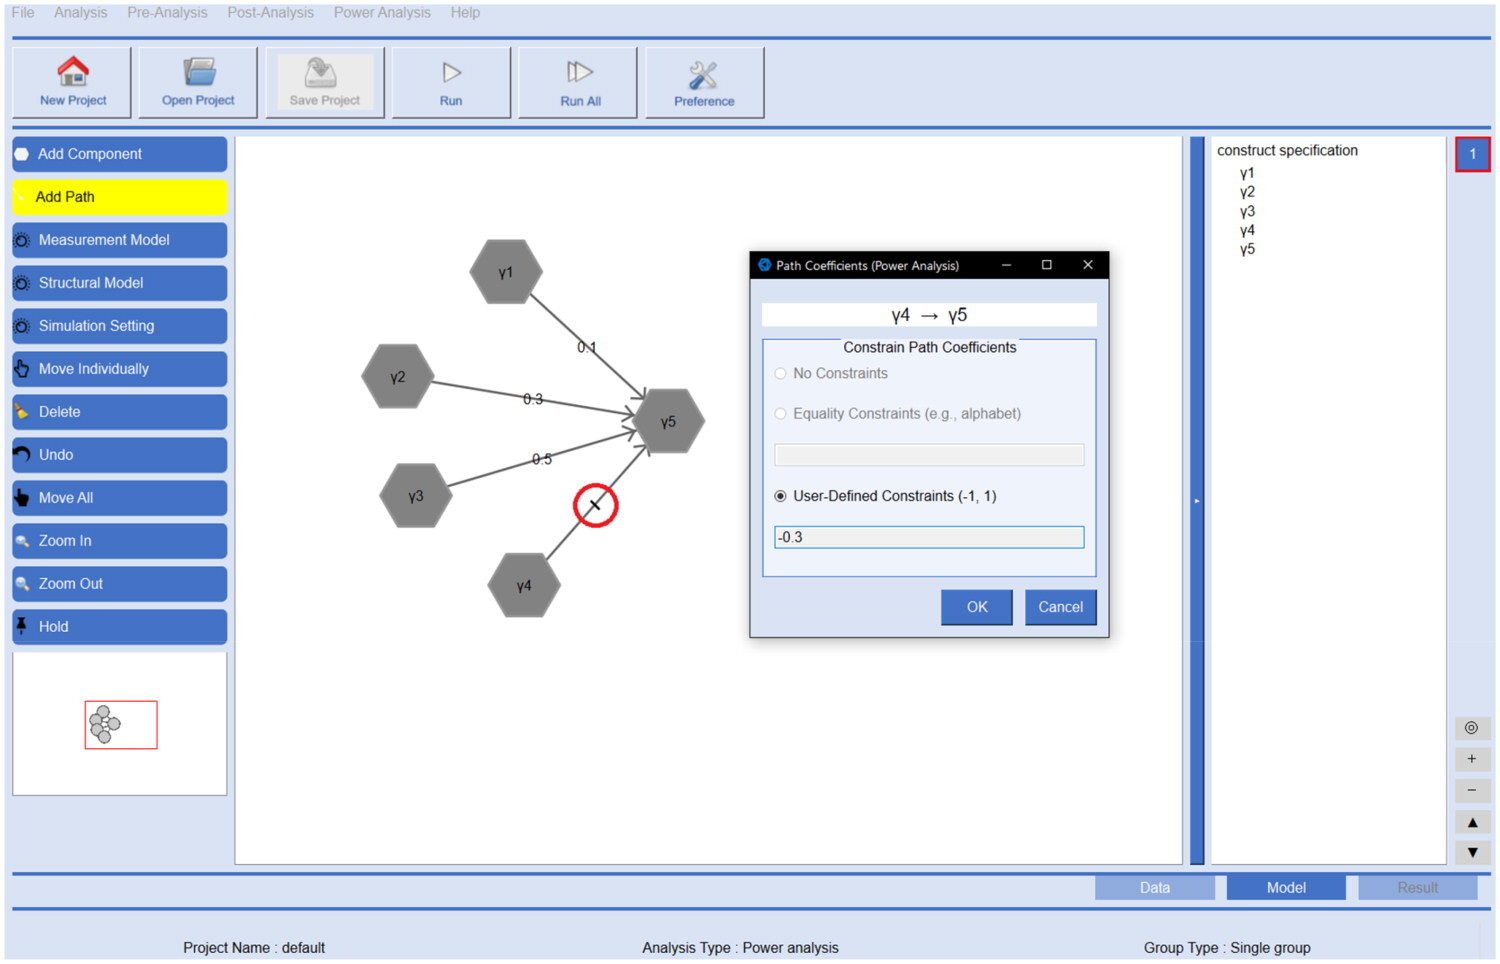The height and width of the screenshot is (964, 1500).
Task: Open the File menu
Action: click(x=23, y=12)
